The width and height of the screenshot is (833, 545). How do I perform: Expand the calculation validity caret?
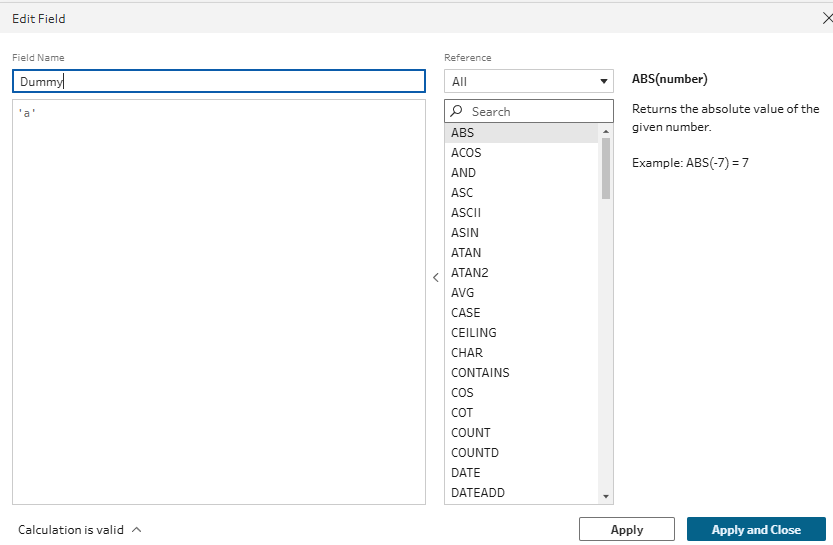click(x=137, y=530)
